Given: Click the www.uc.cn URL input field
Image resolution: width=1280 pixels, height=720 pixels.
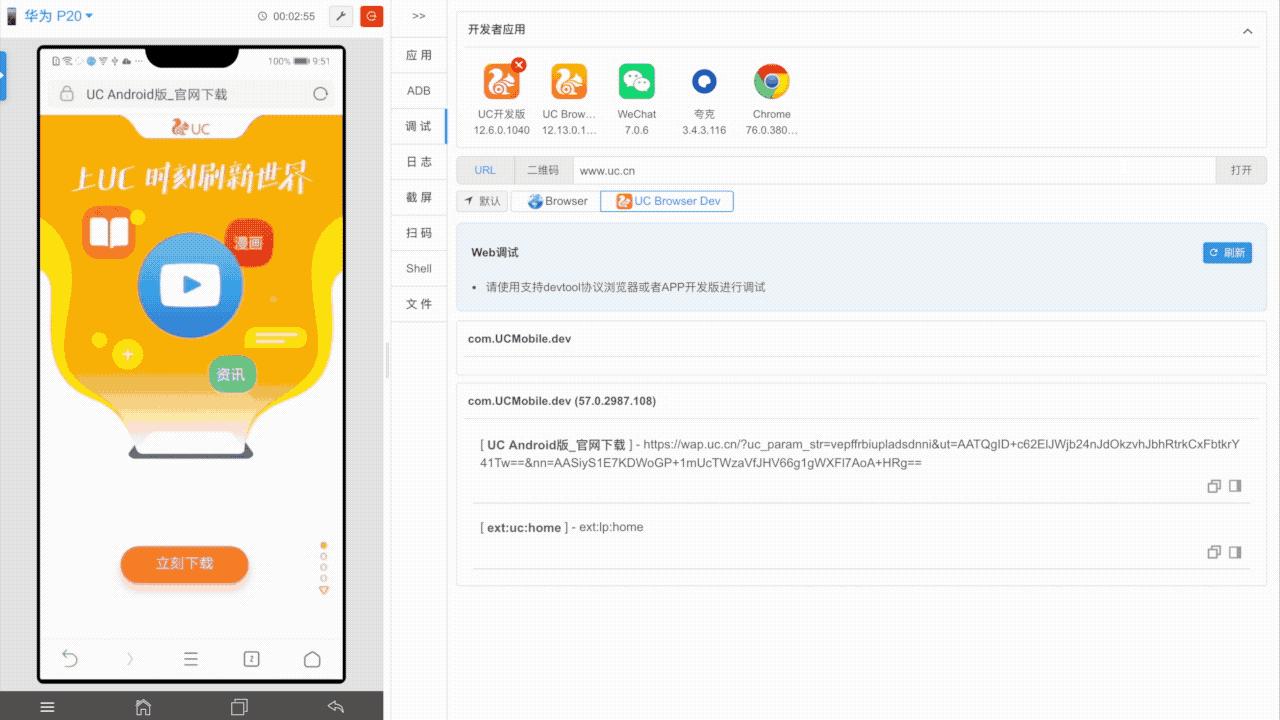Looking at the screenshot, I should click(x=894, y=170).
